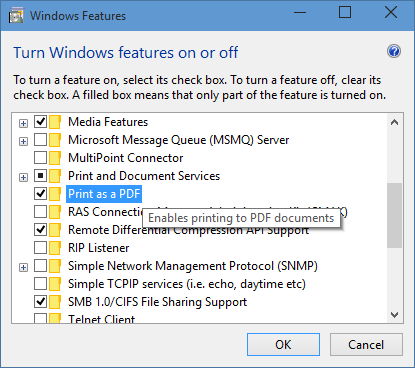Click the blue help question mark icon
This screenshot has width=415, height=368.
click(394, 51)
